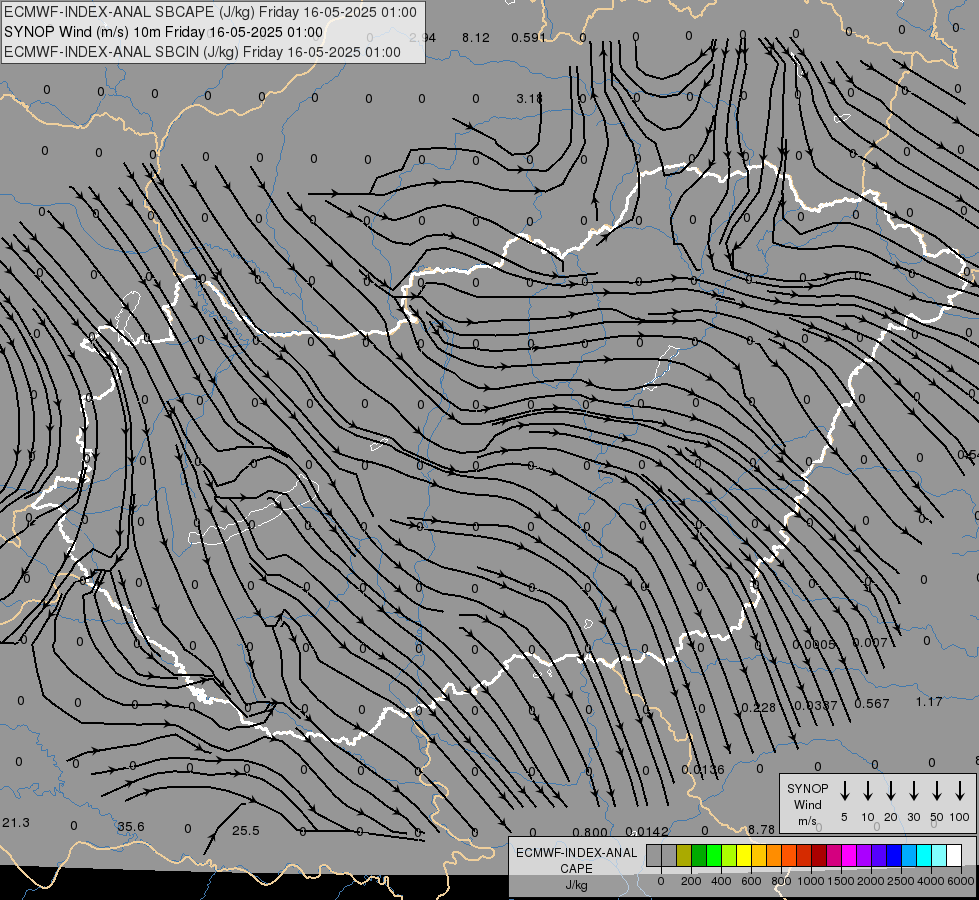Click the 1000 tick on CAPE scale

(811, 881)
